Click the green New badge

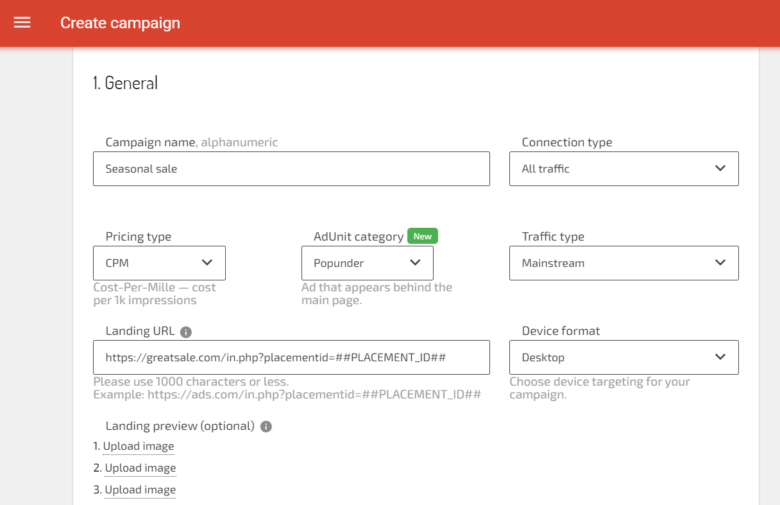[422, 236]
